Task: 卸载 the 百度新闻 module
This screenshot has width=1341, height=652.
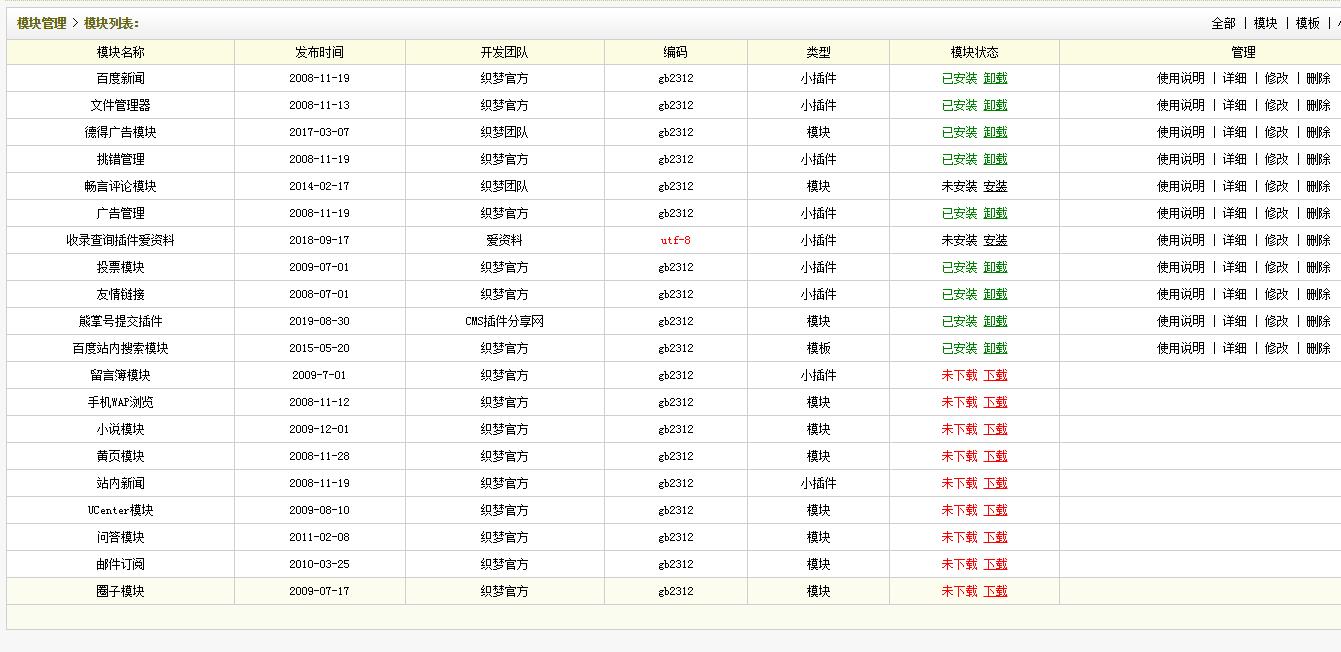Action: 994,77
